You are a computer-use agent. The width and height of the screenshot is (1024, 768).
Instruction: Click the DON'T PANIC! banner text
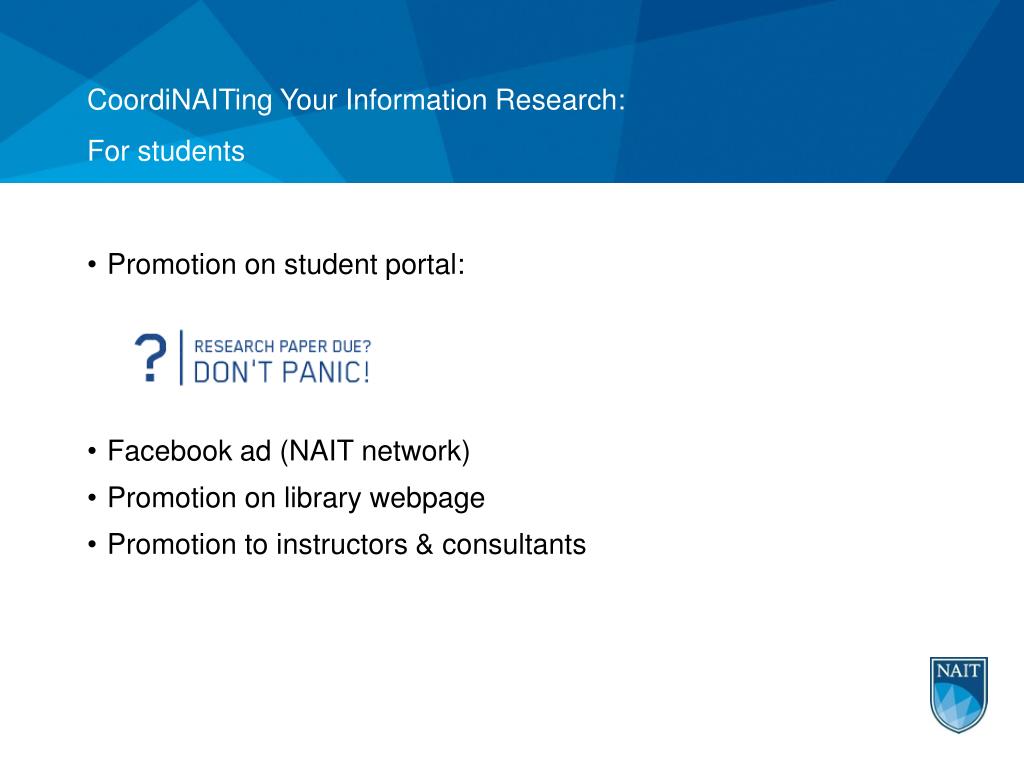[x=282, y=372]
